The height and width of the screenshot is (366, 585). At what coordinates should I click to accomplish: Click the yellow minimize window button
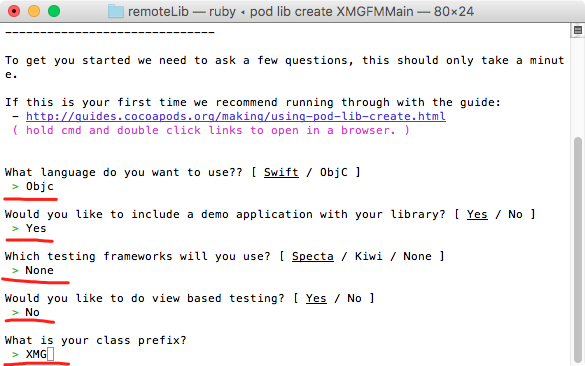click(x=34, y=11)
